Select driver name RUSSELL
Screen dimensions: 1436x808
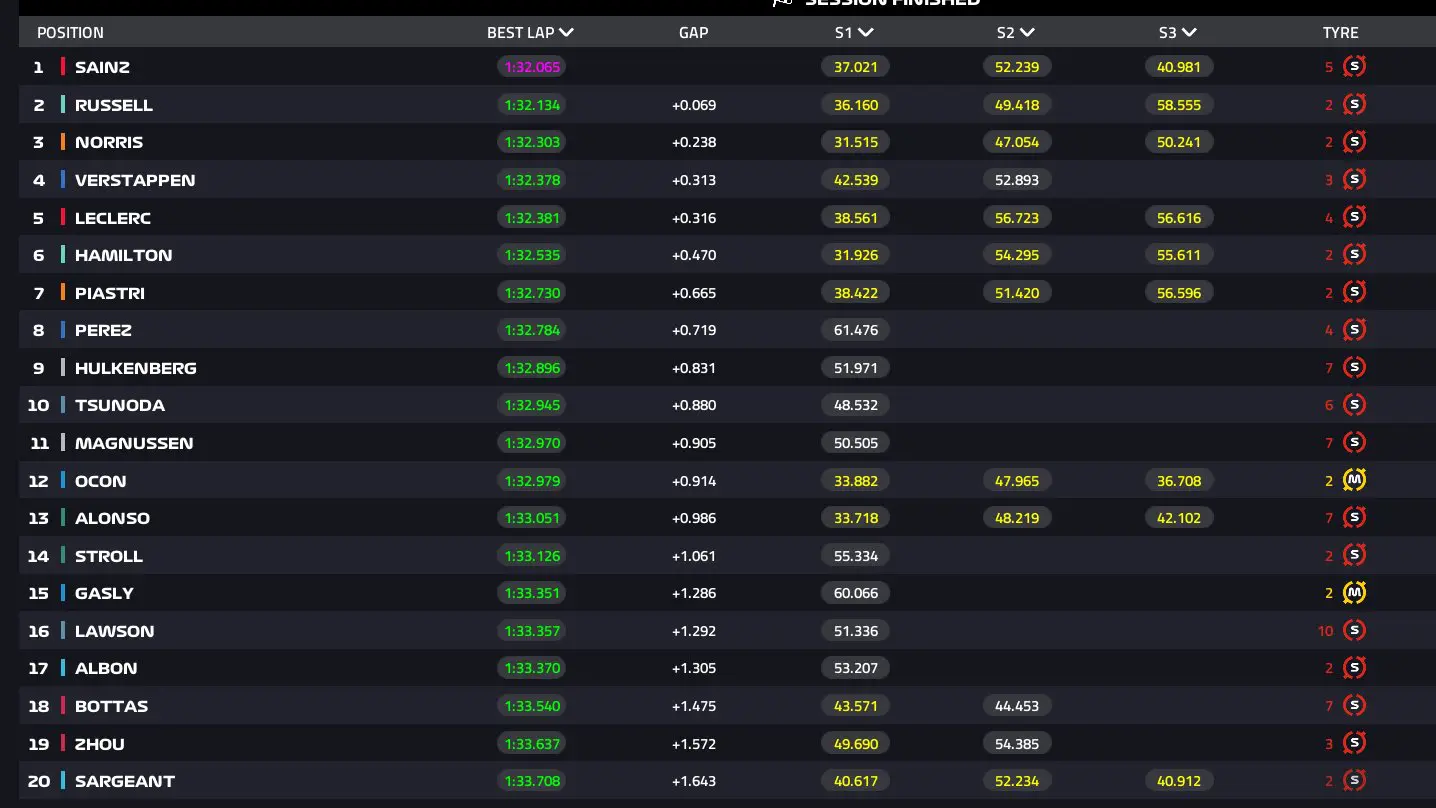tap(114, 105)
